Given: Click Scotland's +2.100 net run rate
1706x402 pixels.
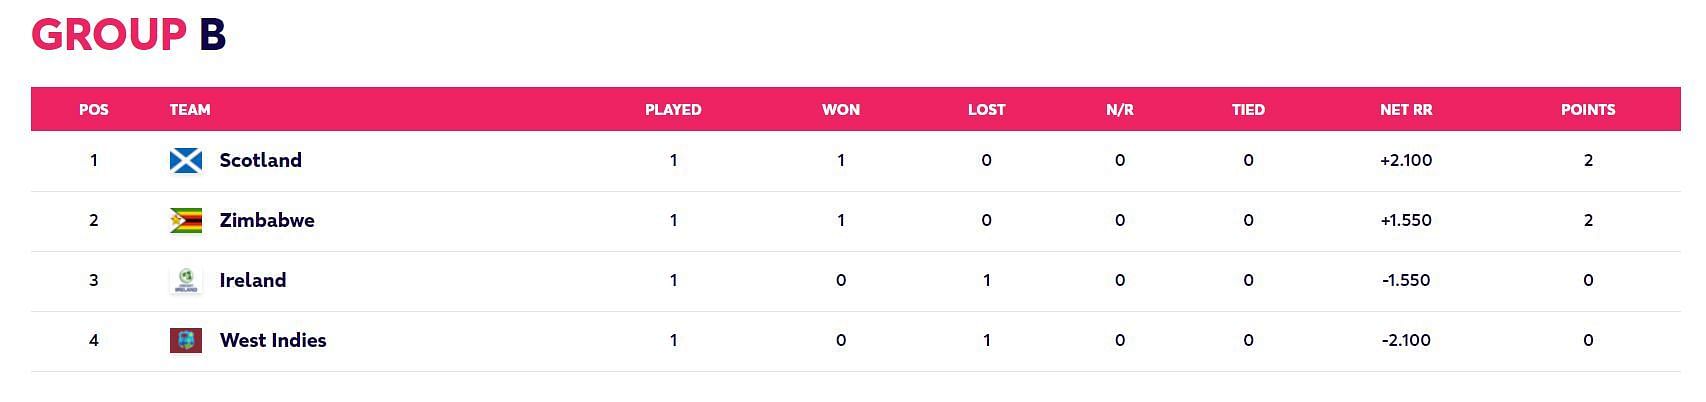Looking at the screenshot, I should [x=1406, y=160].
